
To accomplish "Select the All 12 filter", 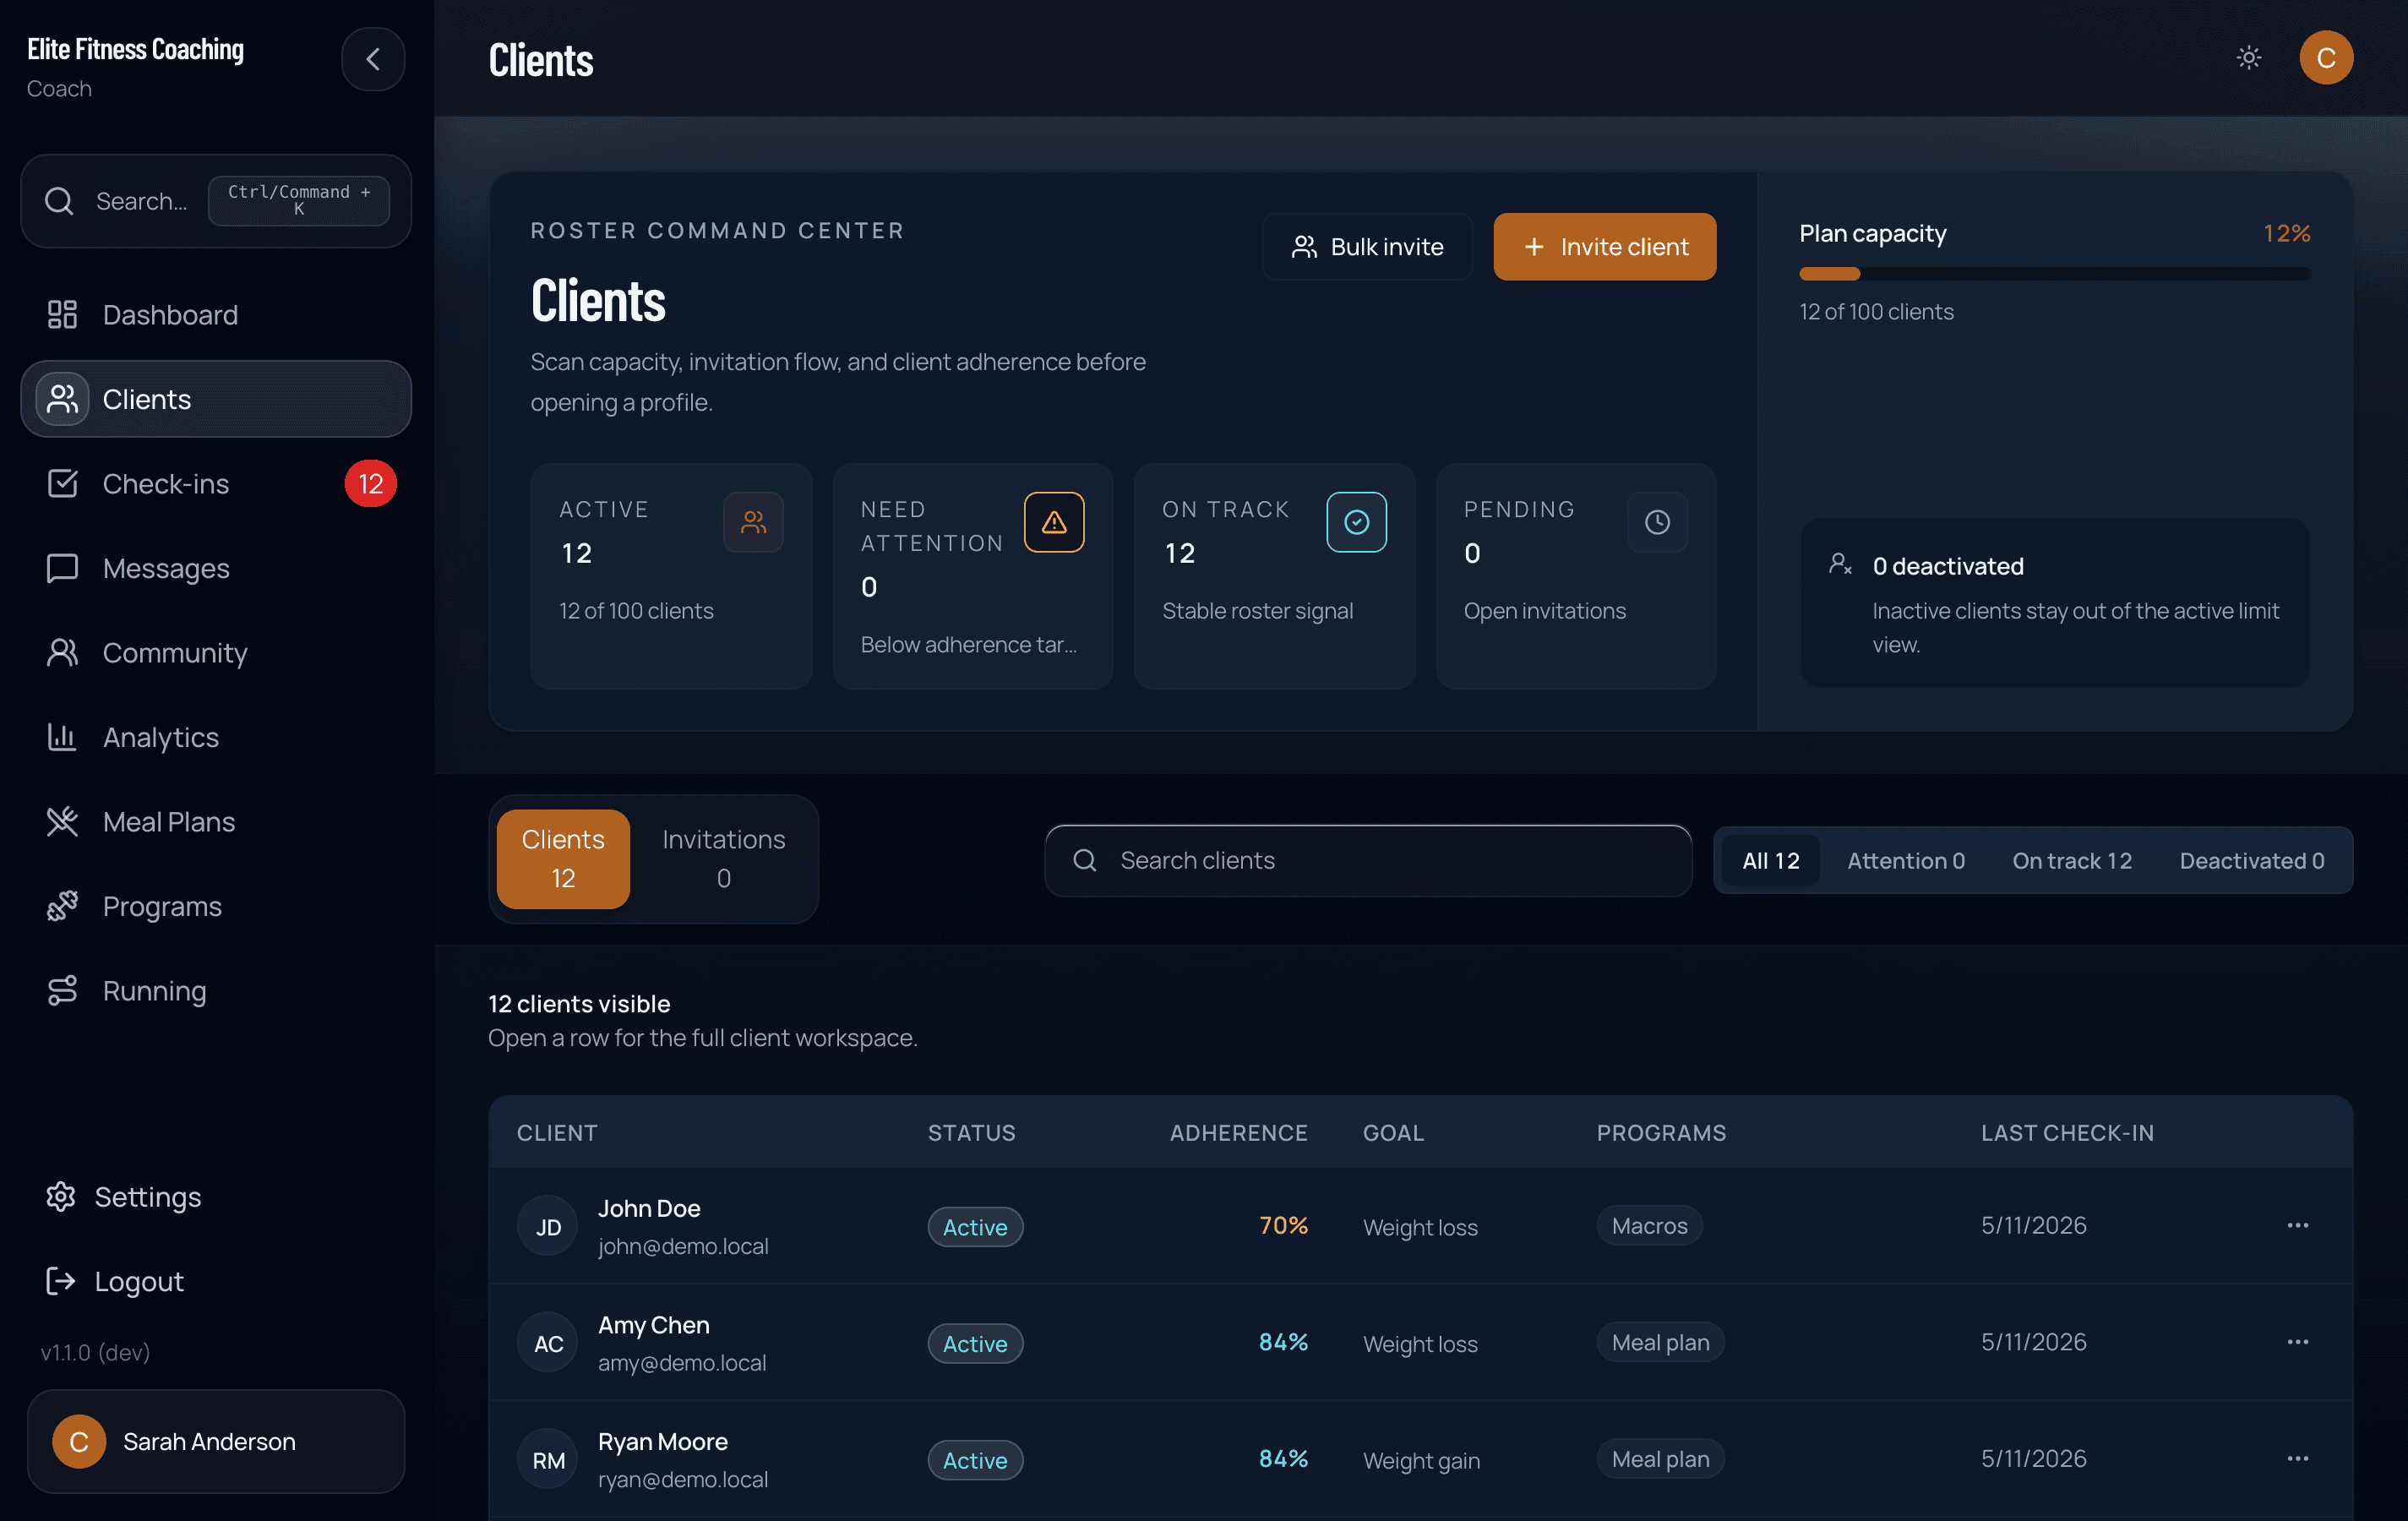I will (x=1770, y=861).
